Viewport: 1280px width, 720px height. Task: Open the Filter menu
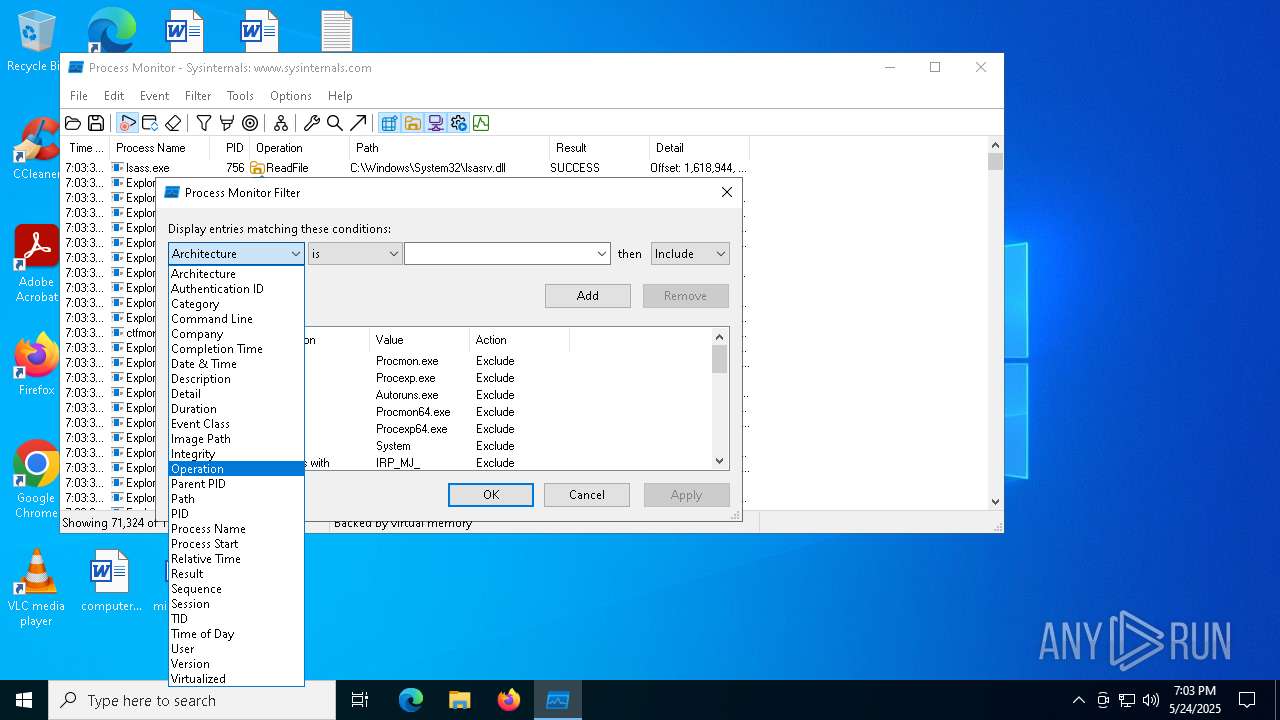pyautogui.click(x=198, y=96)
